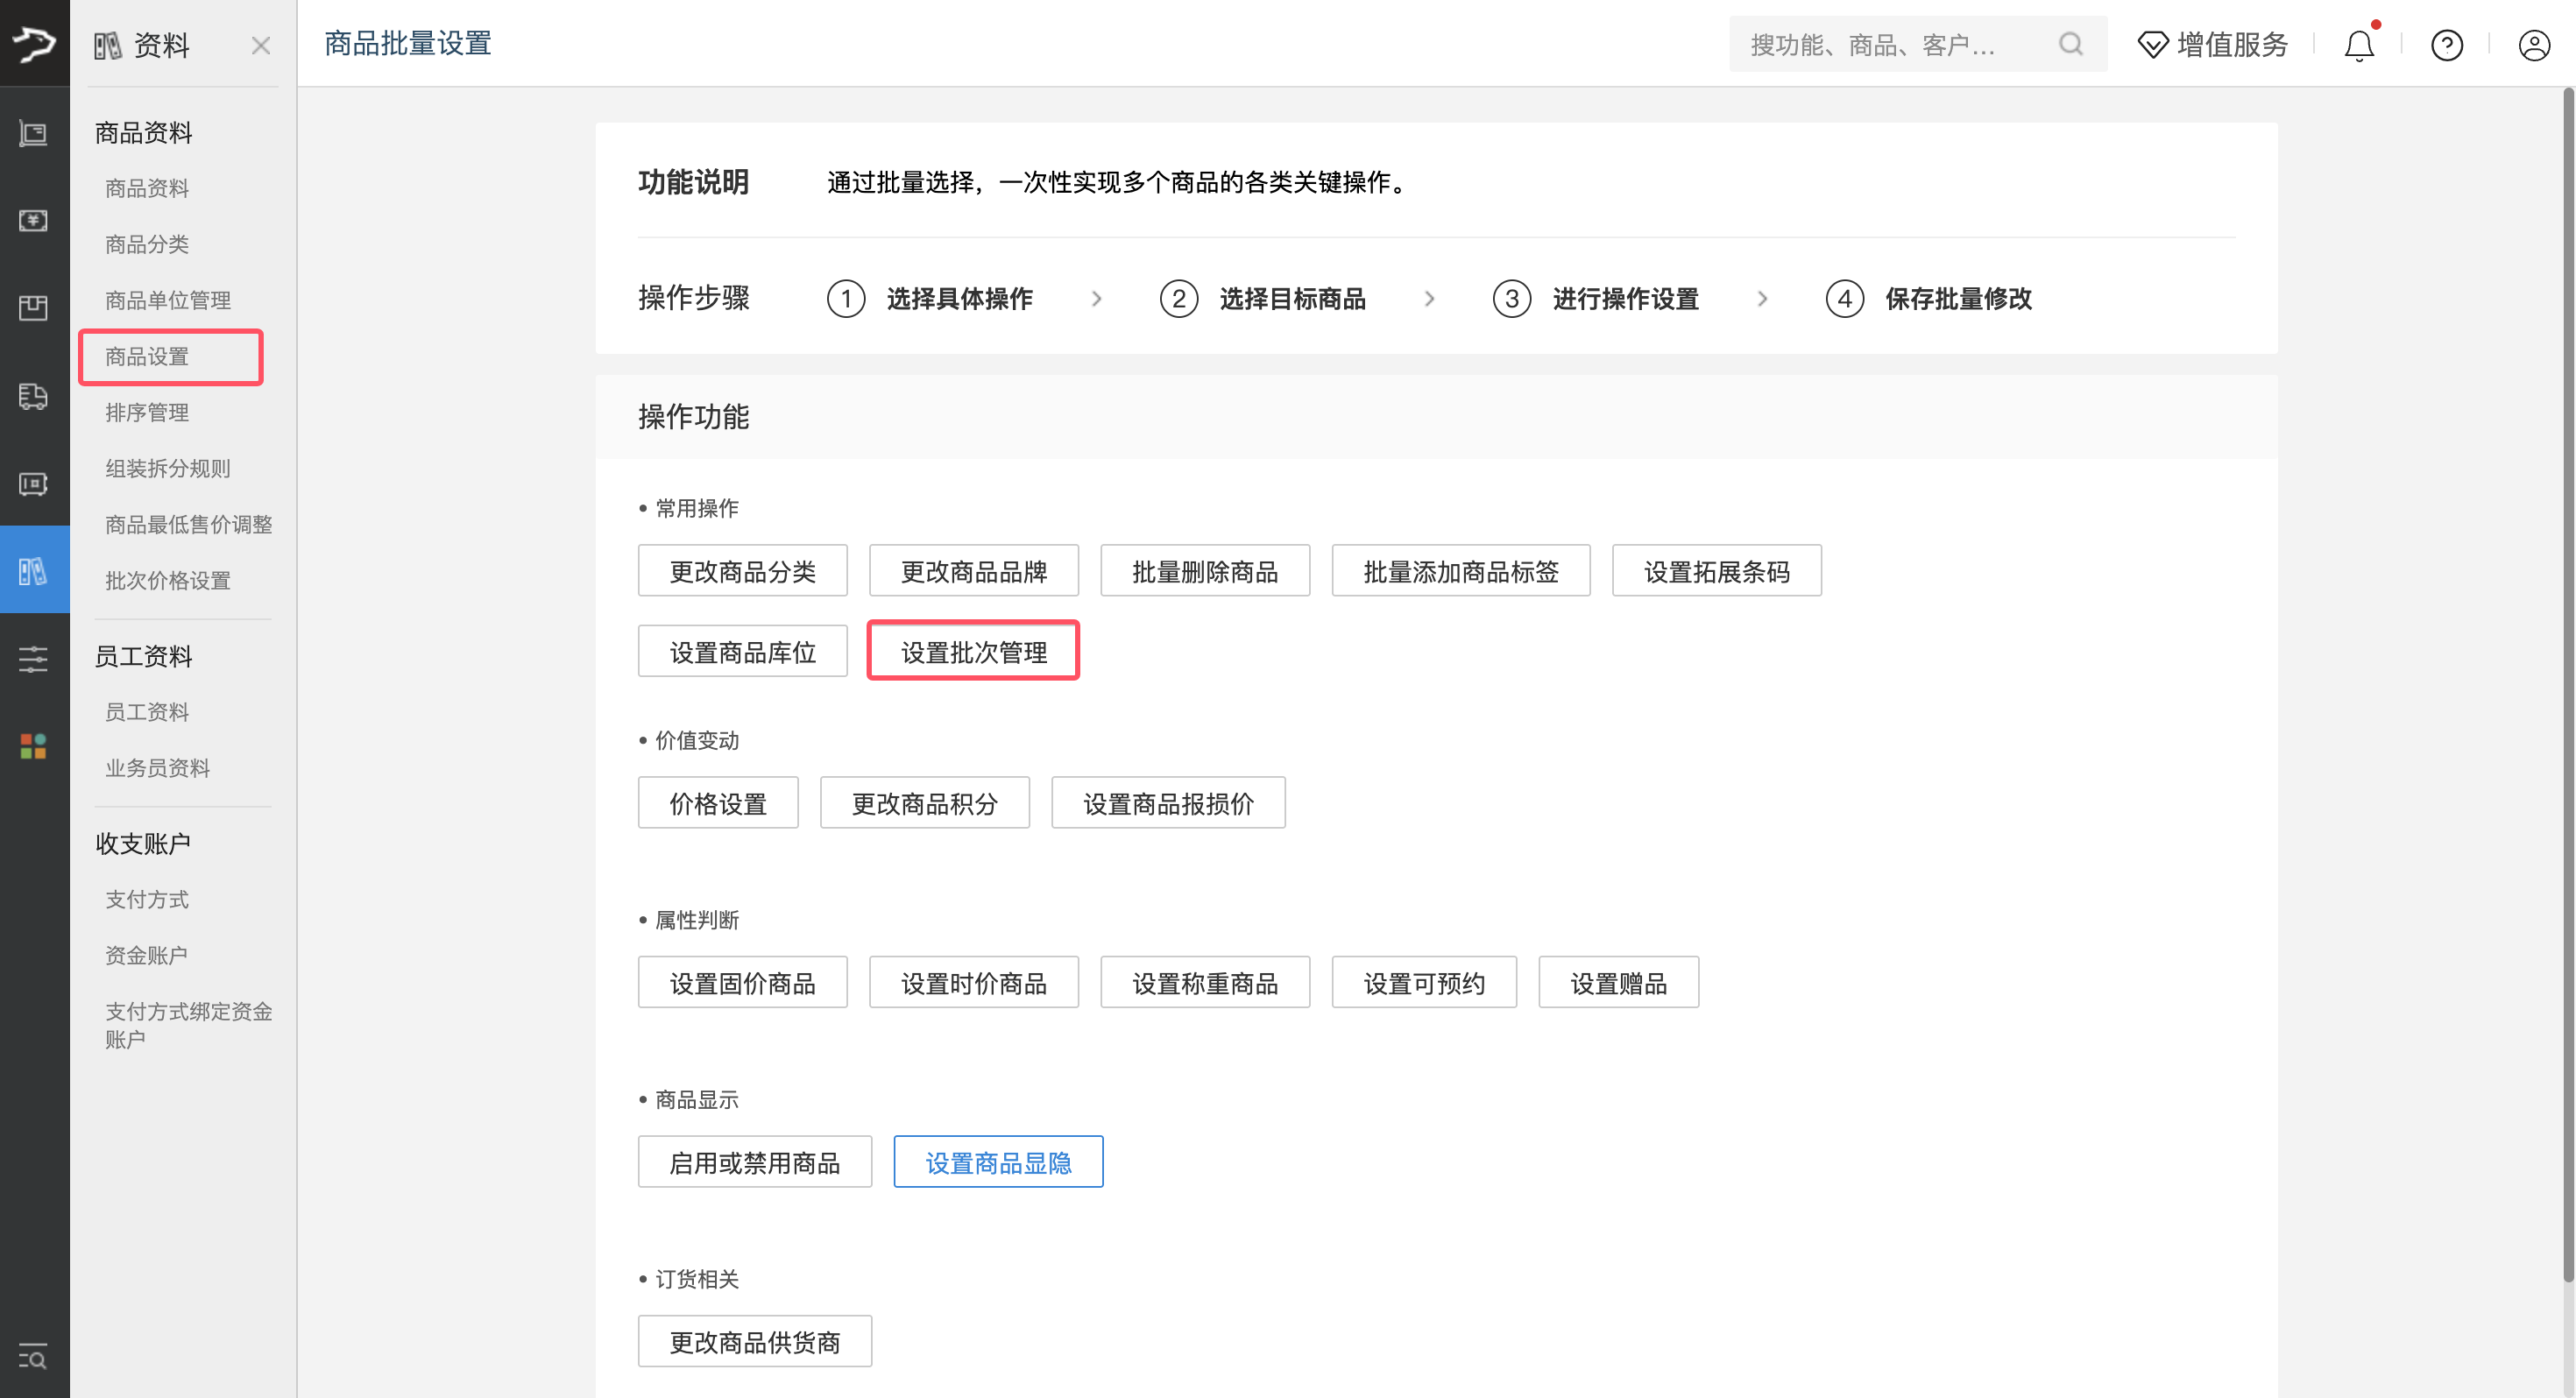Screen dimensions: 2576x1398
Task: Select 批次价格设置 menu item
Action: (x=168, y=581)
